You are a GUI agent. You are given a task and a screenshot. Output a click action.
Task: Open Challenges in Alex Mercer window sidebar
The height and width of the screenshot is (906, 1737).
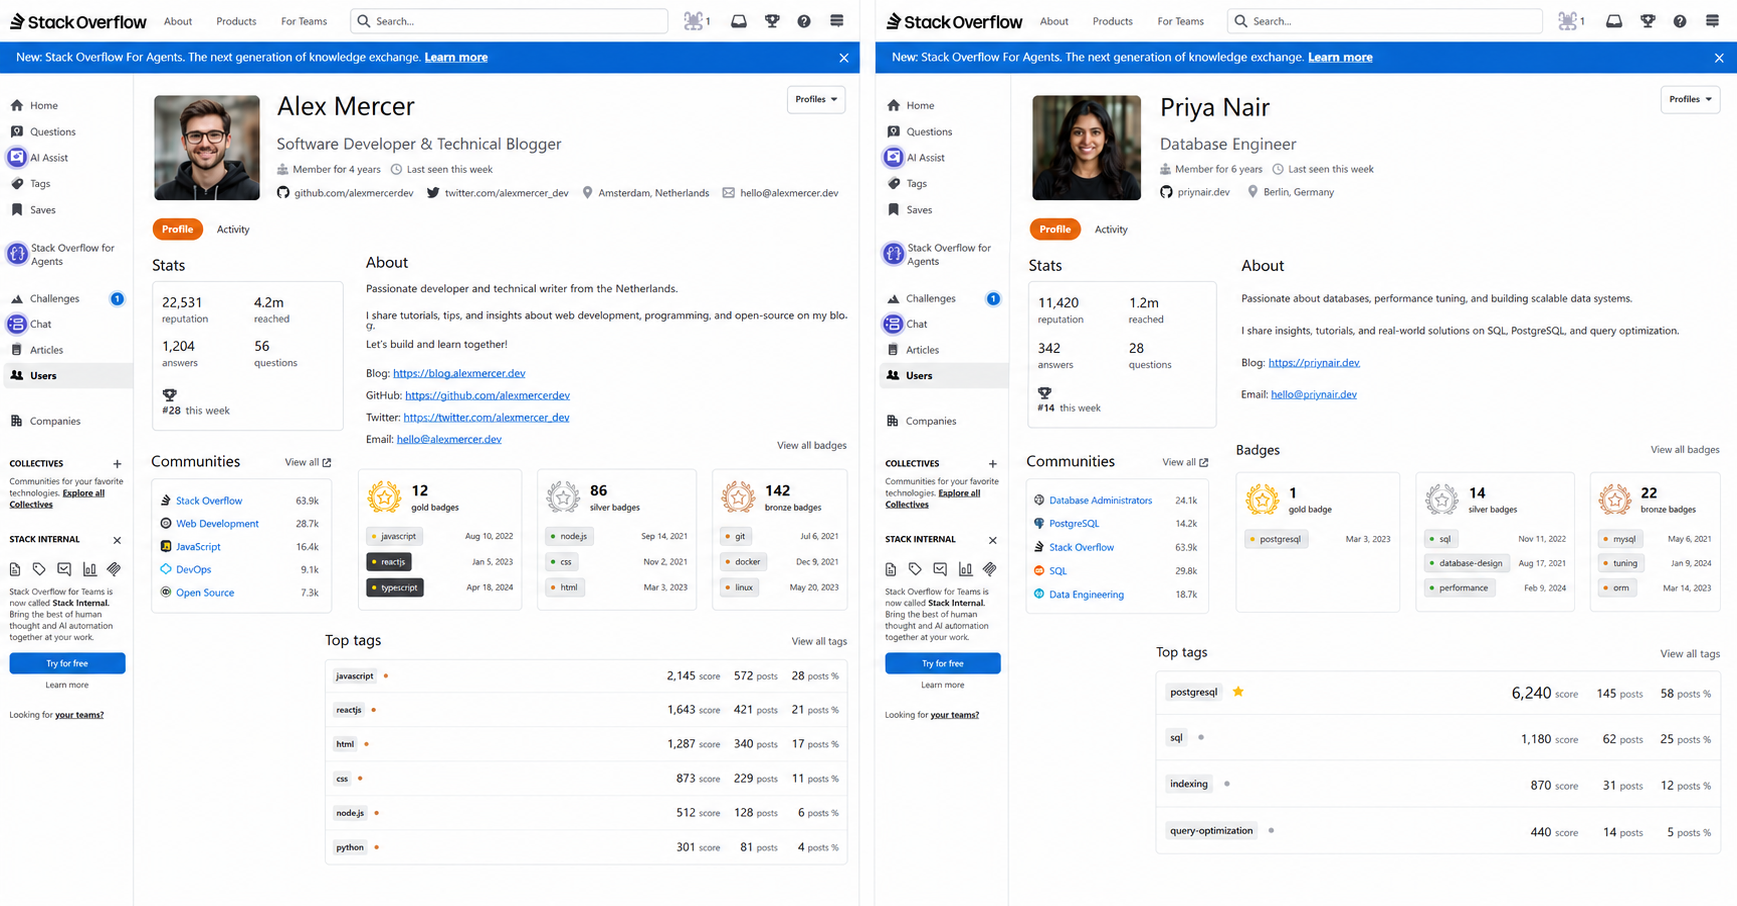(54, 299)
